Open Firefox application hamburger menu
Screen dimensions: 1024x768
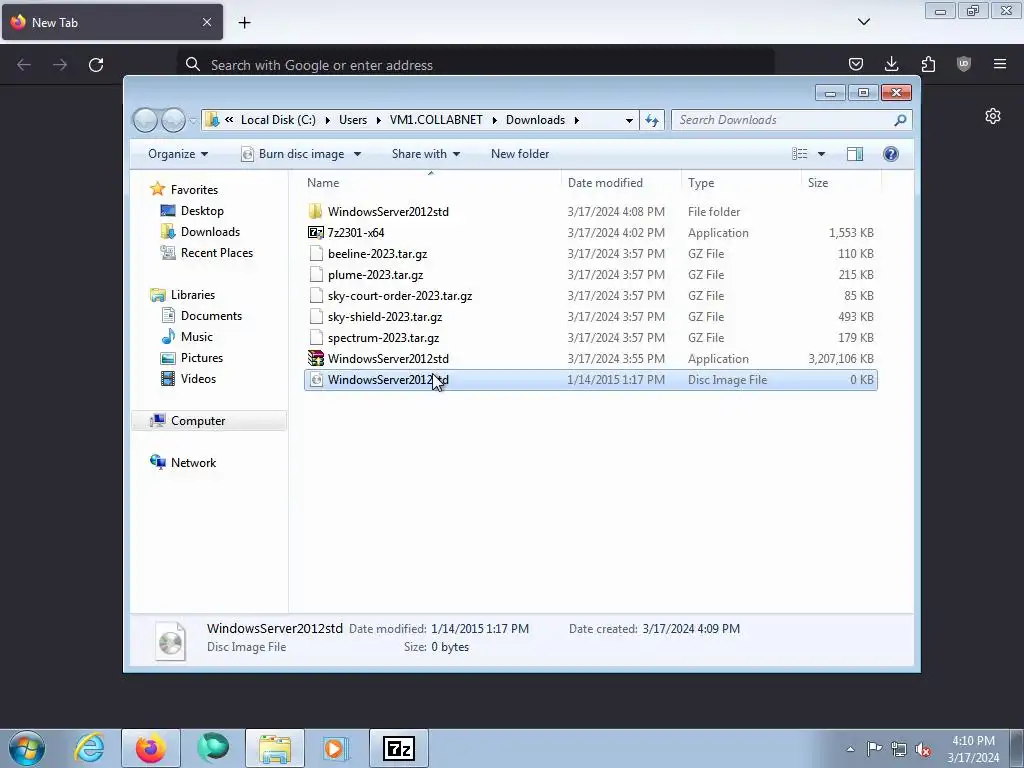pyautogui.click(x=1000, y=64)
